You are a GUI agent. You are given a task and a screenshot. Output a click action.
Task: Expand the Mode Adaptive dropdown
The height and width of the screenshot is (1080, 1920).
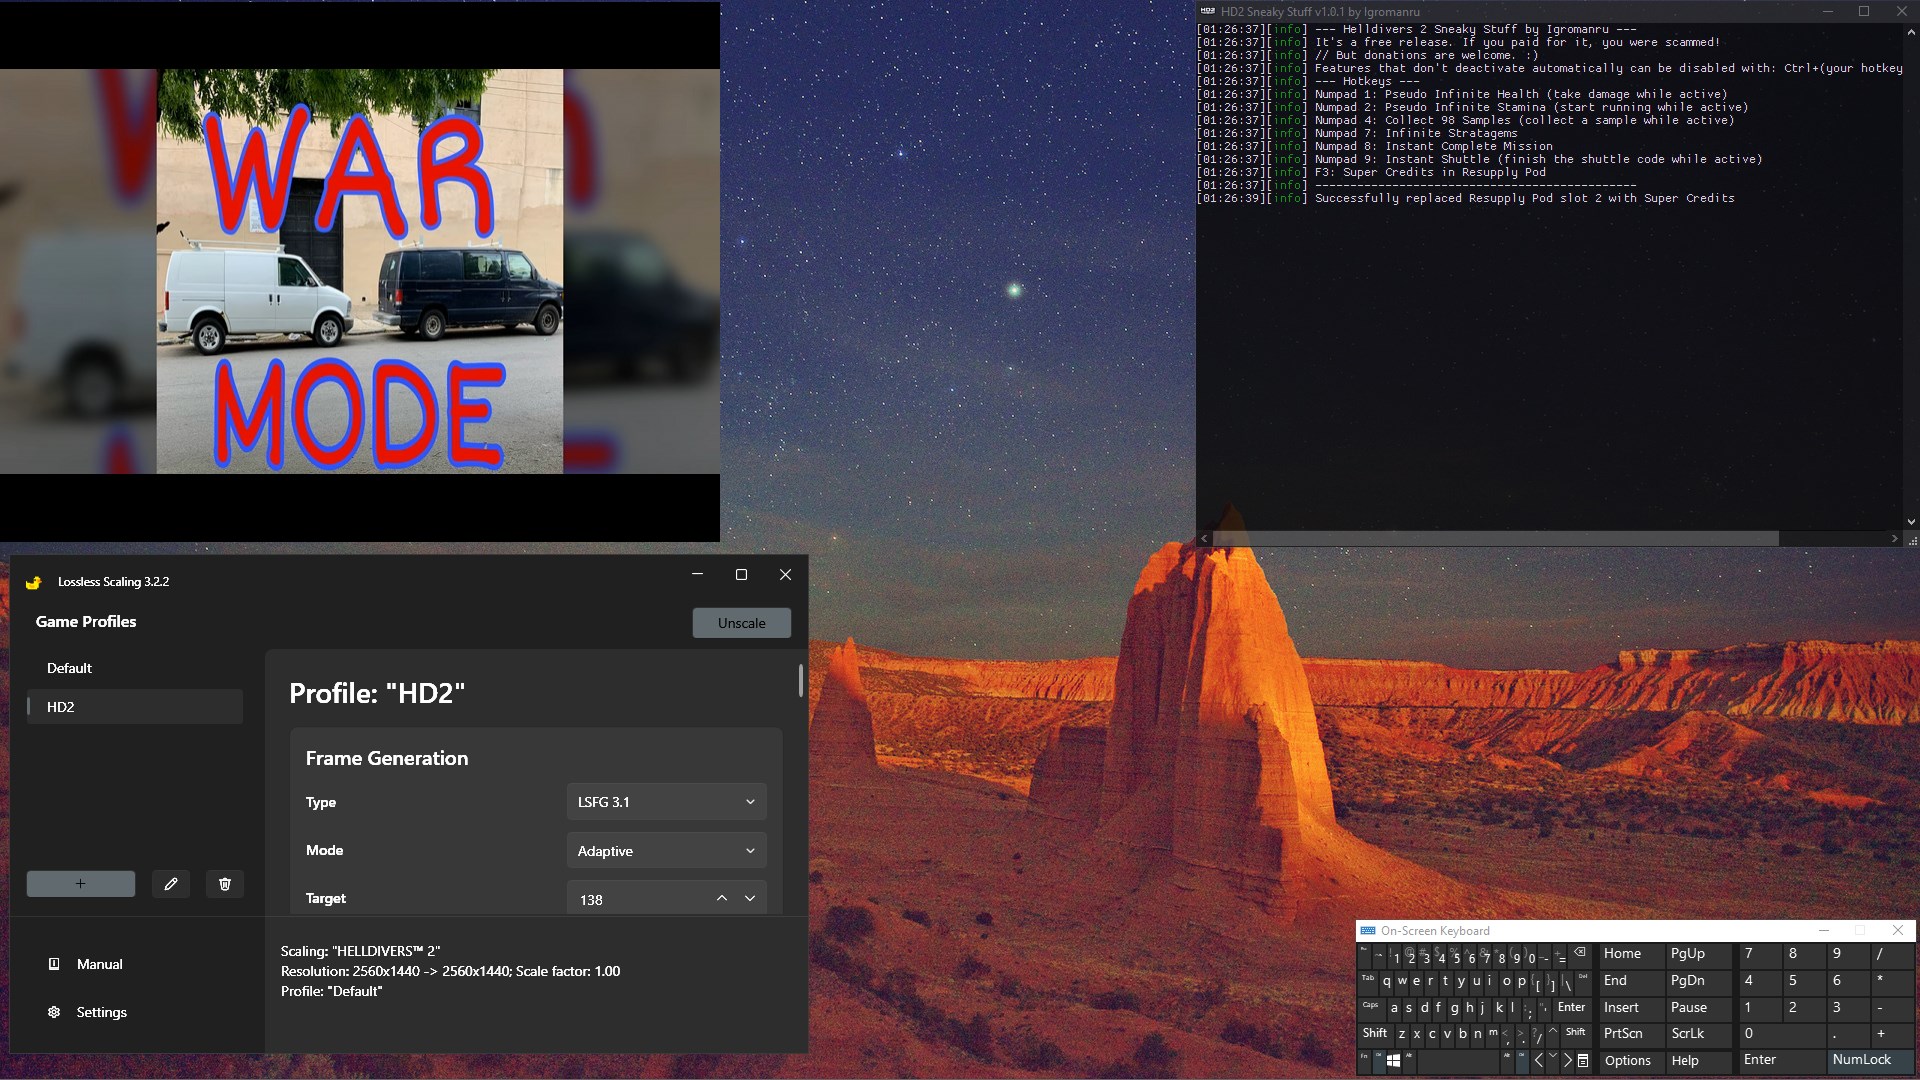pos(666,851)
